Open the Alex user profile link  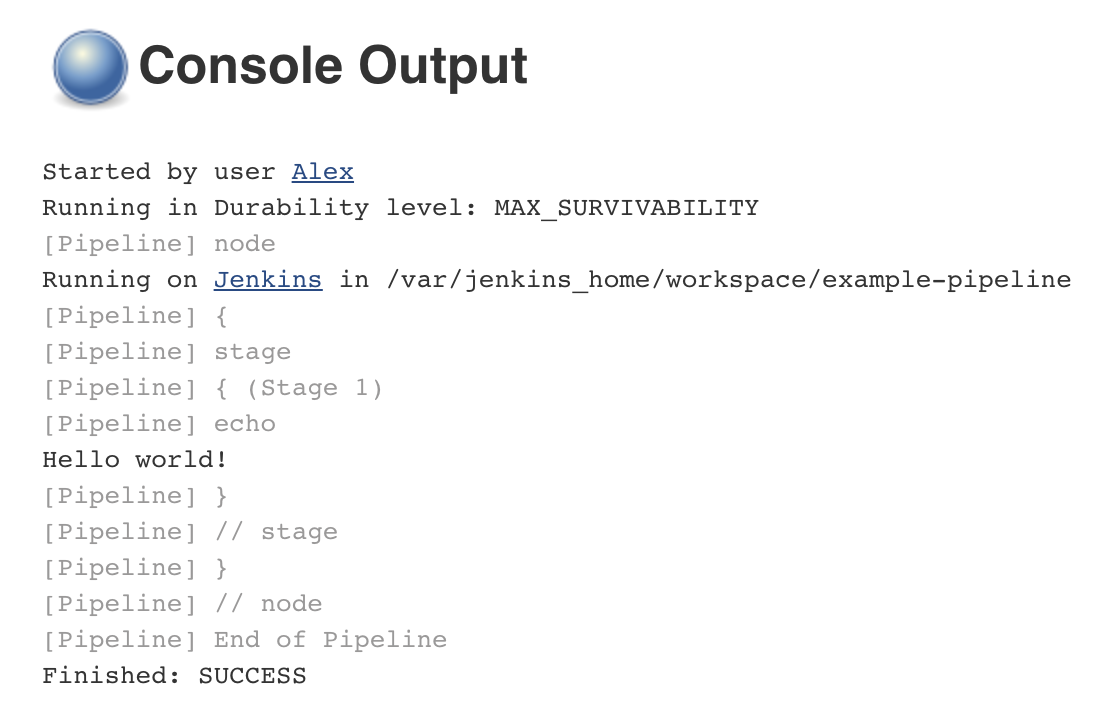pyautogui.click(x=322, y=172)
